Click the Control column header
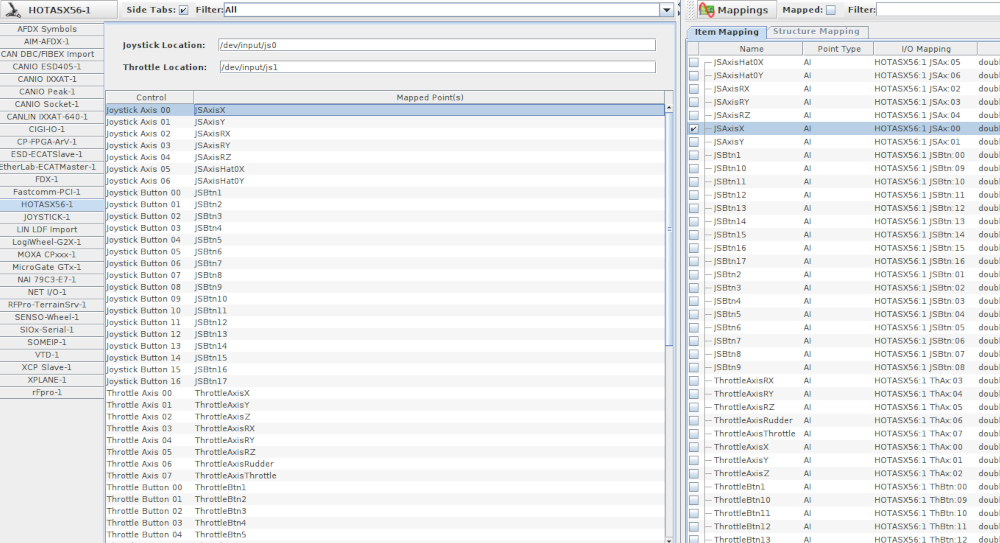 coord(151,98)
